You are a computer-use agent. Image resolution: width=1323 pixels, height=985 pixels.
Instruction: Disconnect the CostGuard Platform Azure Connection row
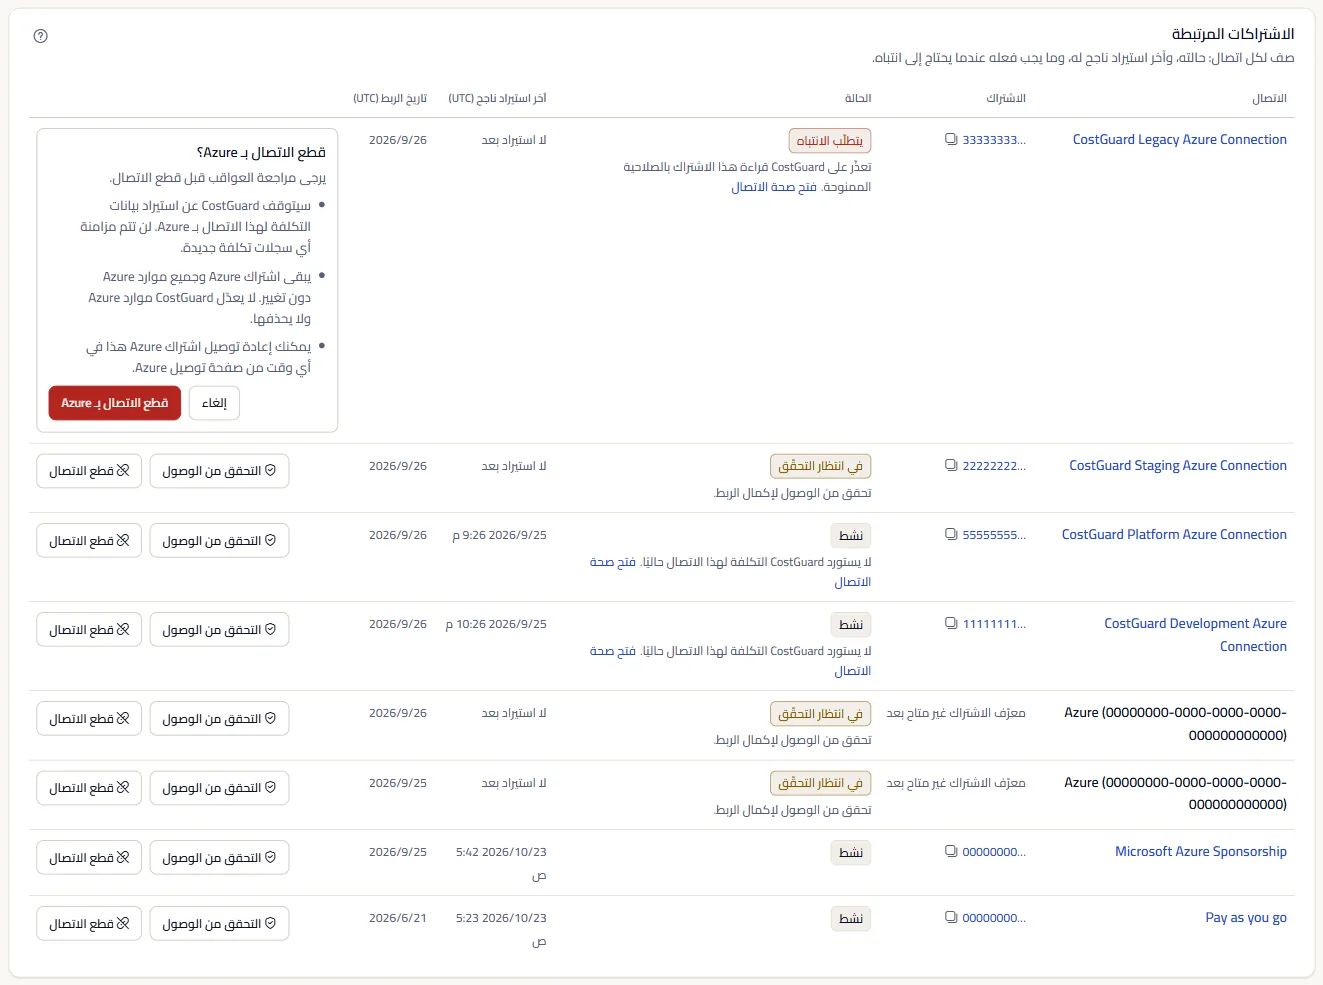[x=89, y=541]
